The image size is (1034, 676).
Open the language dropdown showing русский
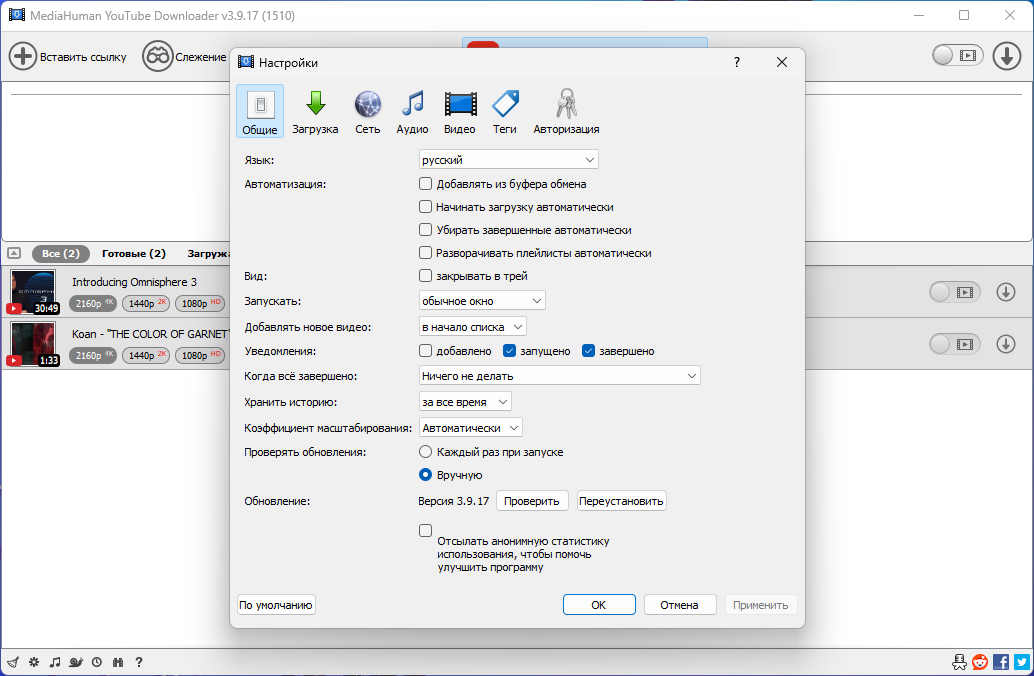tap(508, 160)
